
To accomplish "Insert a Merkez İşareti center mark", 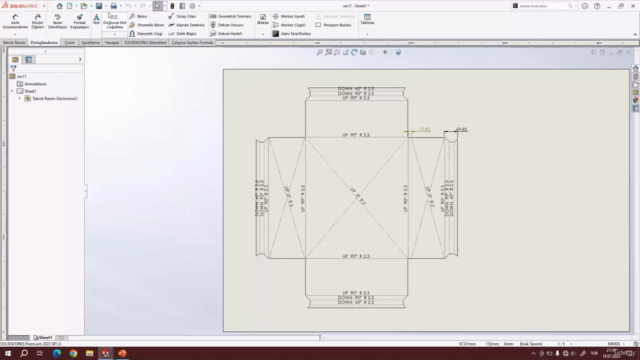I will pos(289,16).
